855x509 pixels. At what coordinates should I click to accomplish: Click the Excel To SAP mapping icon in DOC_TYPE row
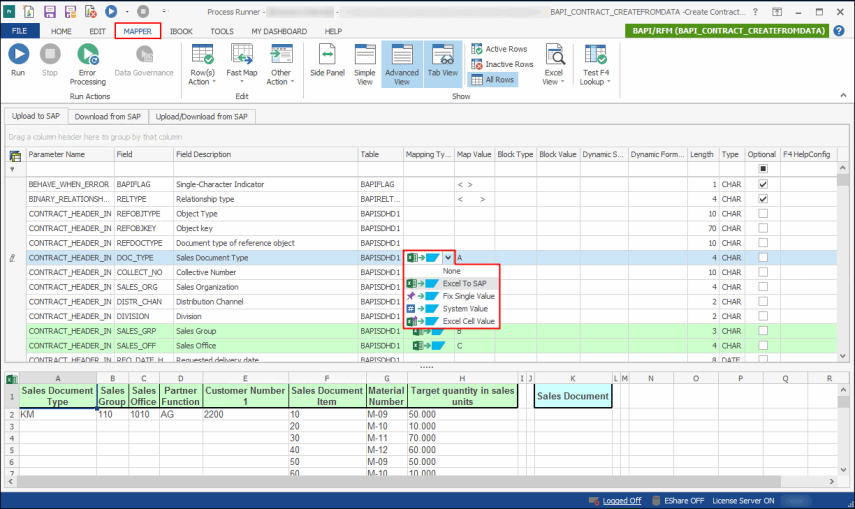coord(423,258)
